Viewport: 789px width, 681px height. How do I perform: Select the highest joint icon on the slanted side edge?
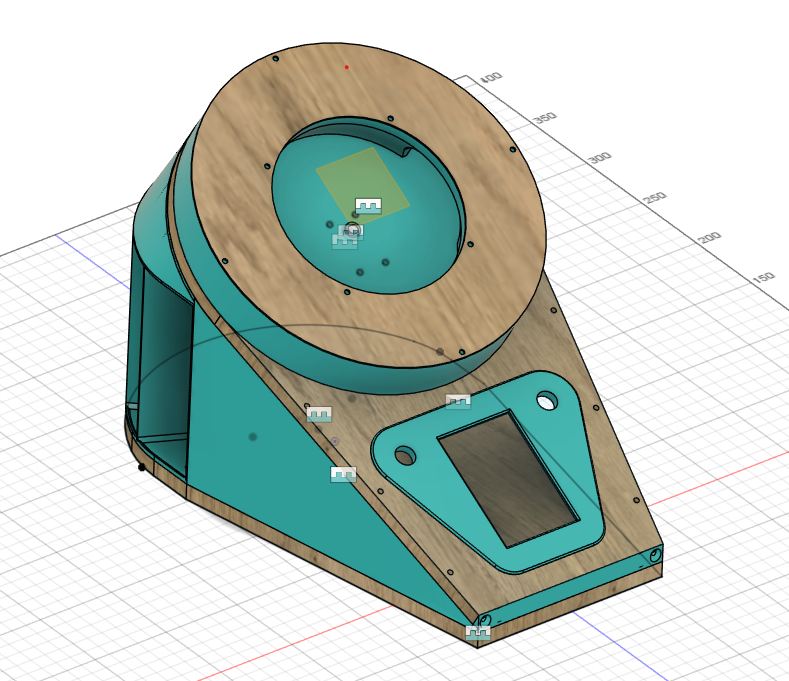[319, 414]
